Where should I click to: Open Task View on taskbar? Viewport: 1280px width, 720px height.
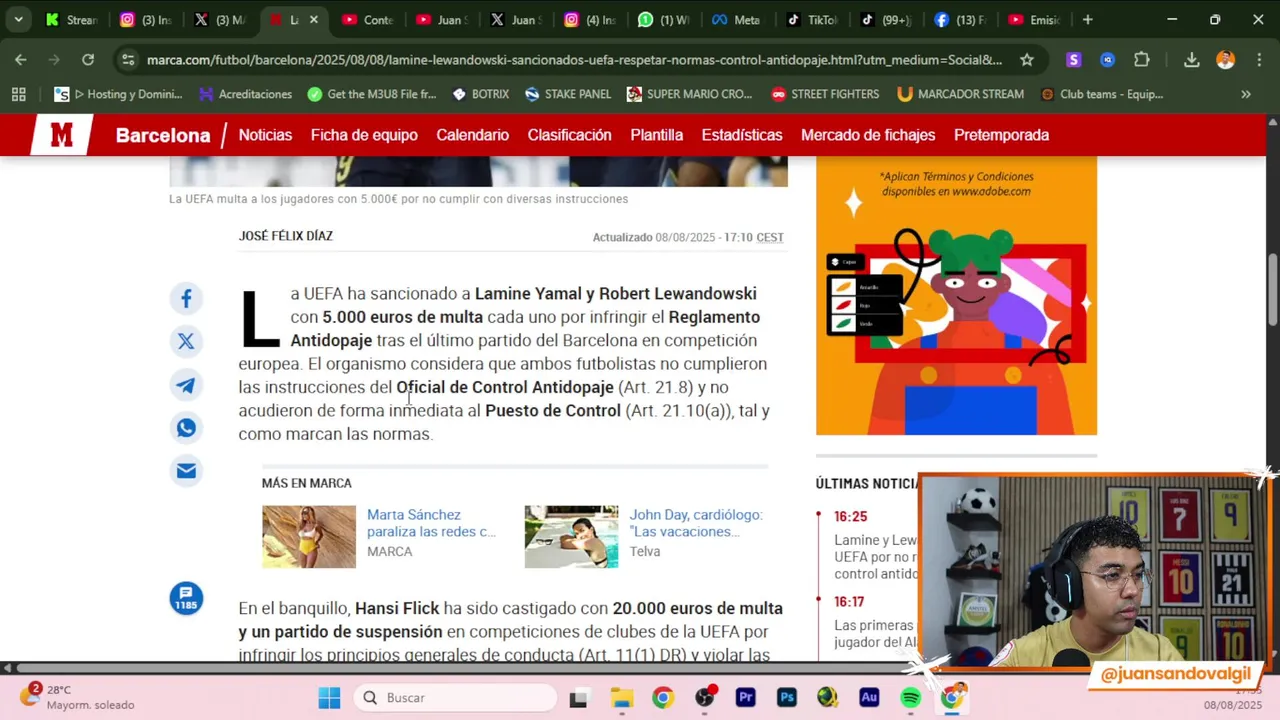tap(579, 698)
